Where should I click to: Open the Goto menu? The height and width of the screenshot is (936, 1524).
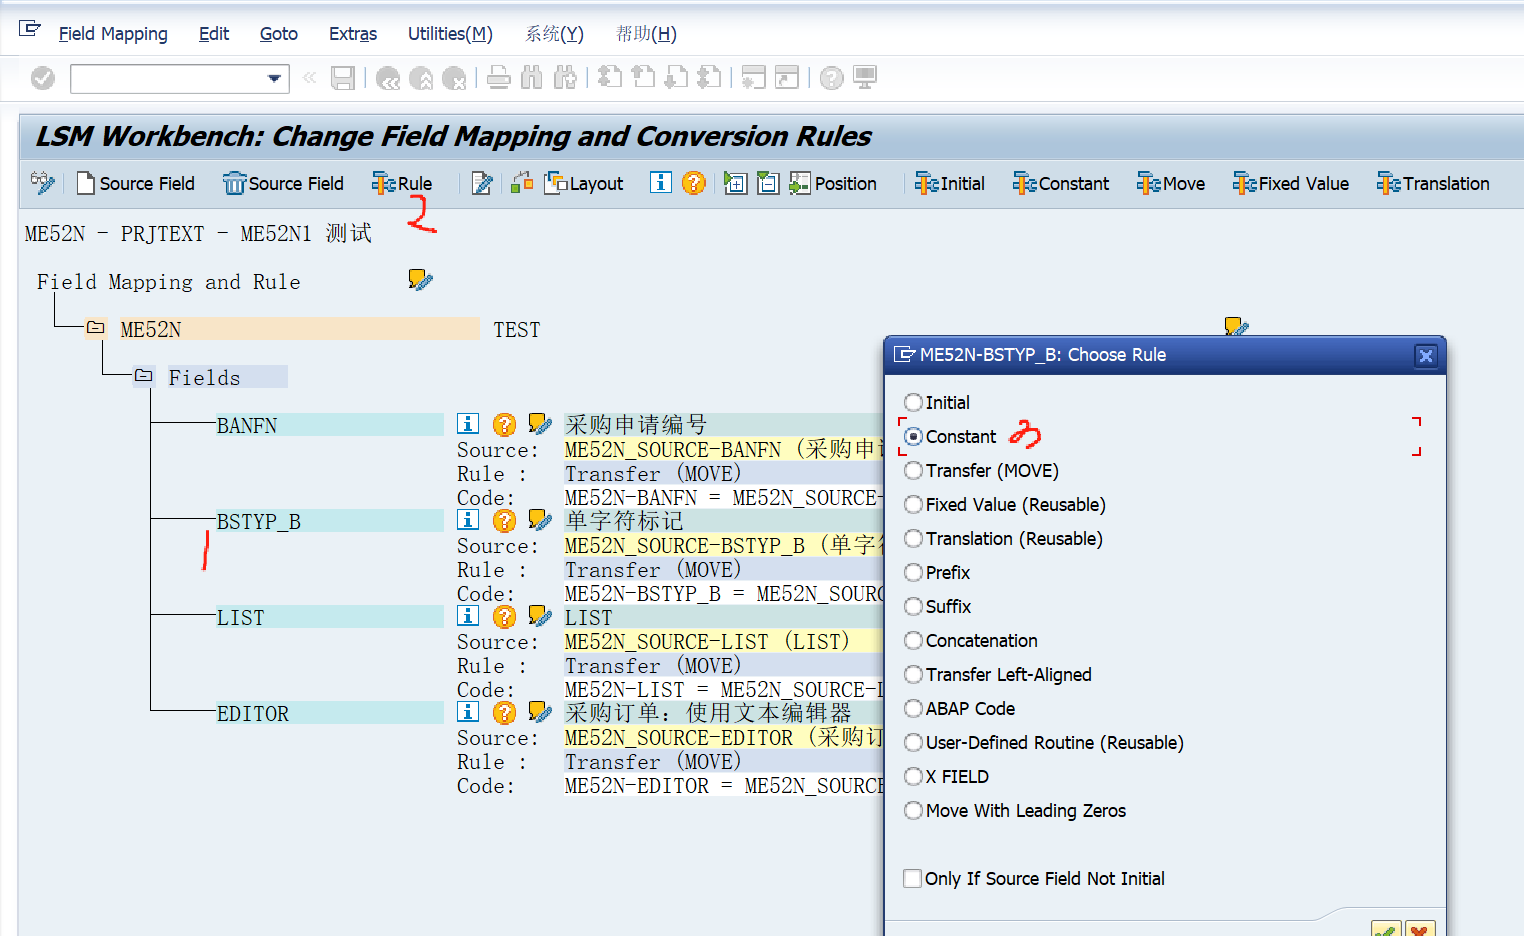(x=279, y=34)
